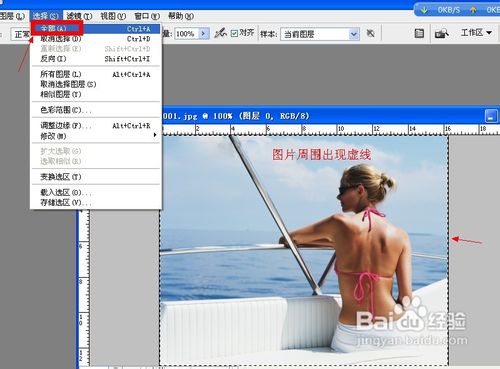Open the 滤镜(T) filter menu

pyautogui.click(x=79, y=16)
